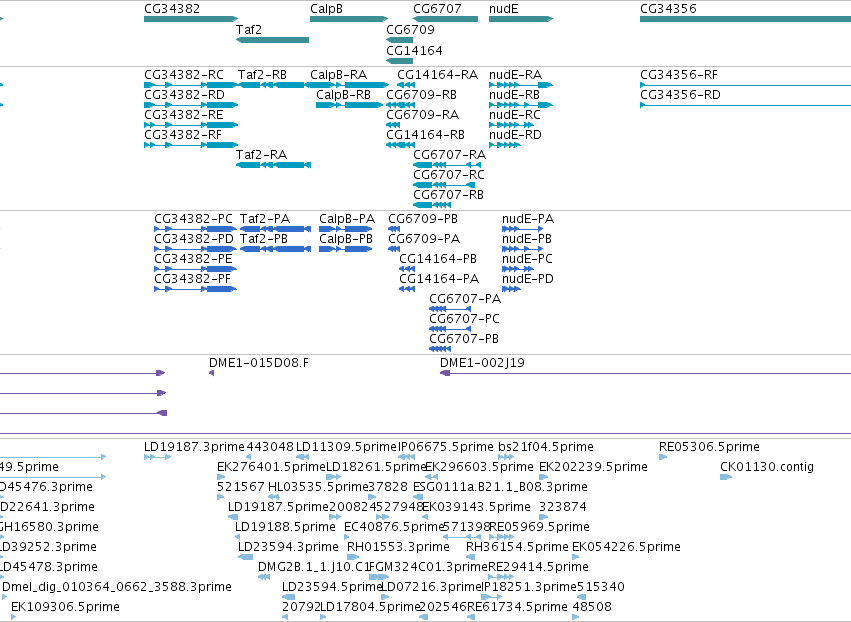Viewport: 851px width, 622px height.
Task: Click transcript nudE-RA
Action: 516,75
